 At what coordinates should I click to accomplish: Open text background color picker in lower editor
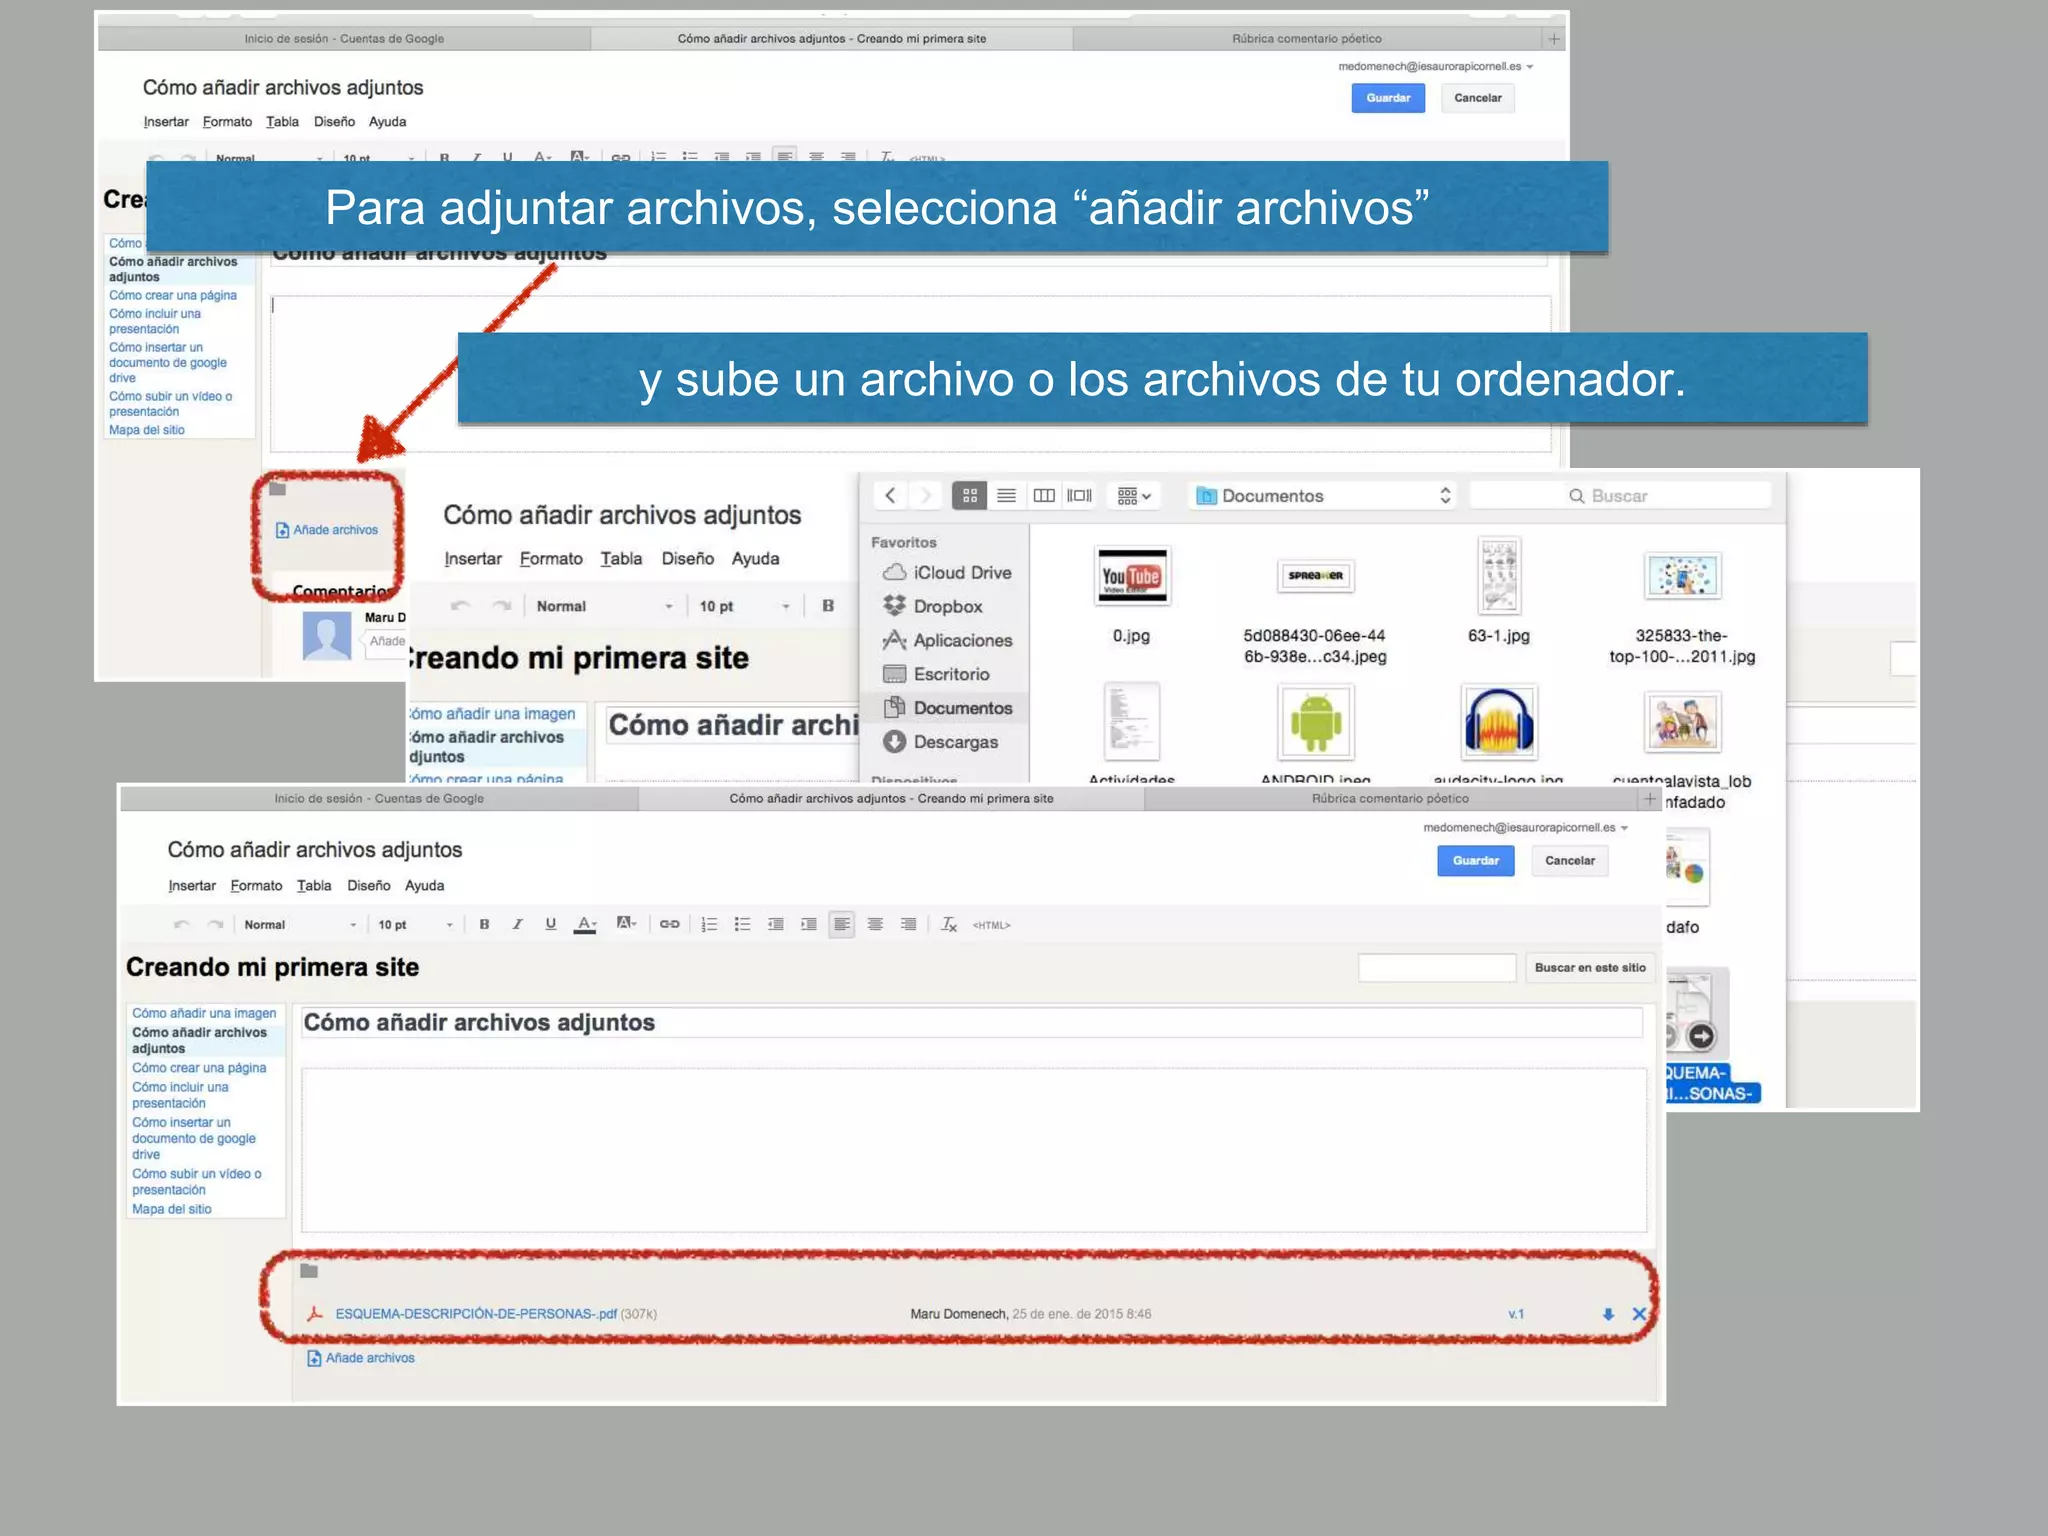click(626, 924)
